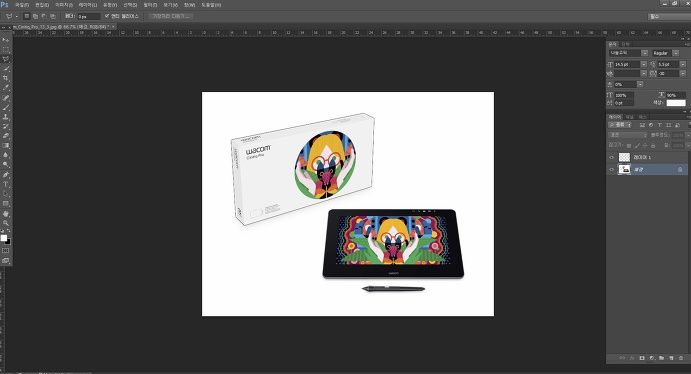Select the Layer 1 thumbnail
The height and width of the screenshot is (374, 691).
pyautogui.click(x=624, y=157)
